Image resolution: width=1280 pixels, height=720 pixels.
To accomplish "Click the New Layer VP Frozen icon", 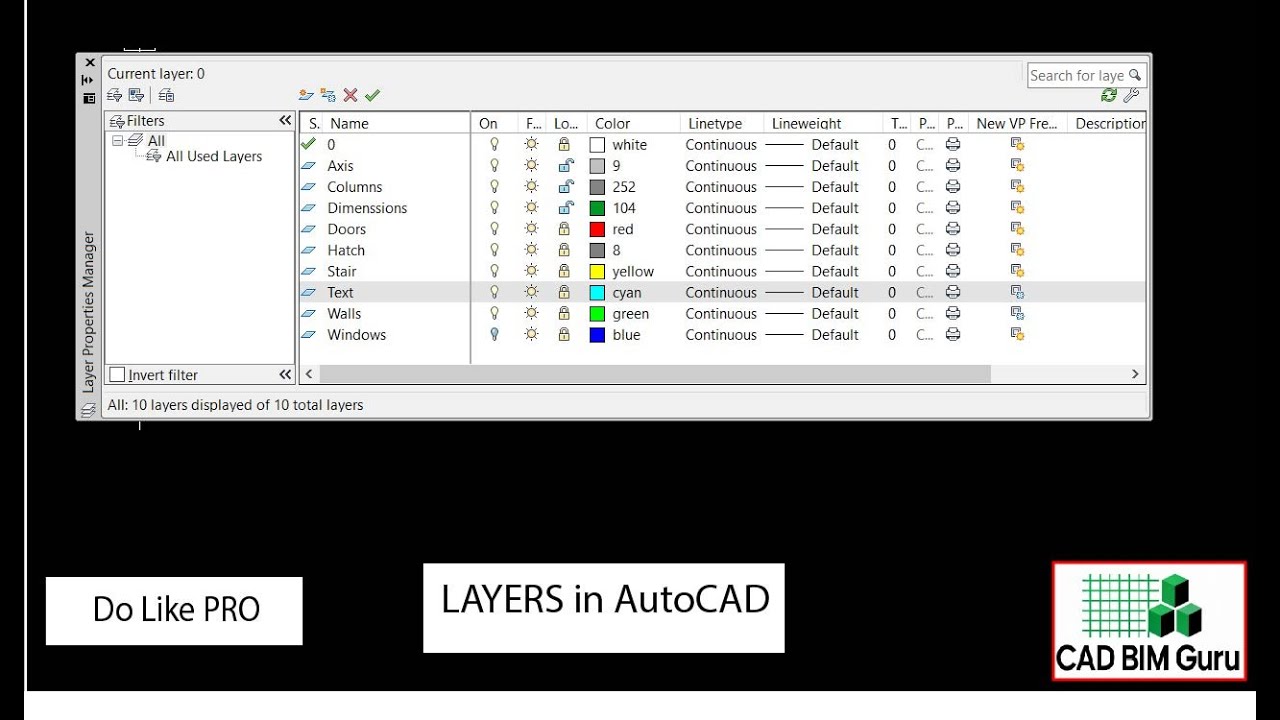I will point(328,95).
